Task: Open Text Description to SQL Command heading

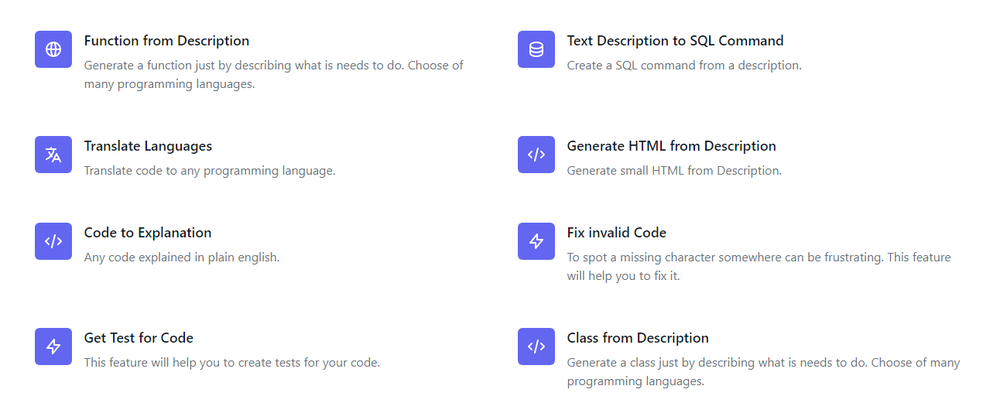Action: tap(675, 41)
